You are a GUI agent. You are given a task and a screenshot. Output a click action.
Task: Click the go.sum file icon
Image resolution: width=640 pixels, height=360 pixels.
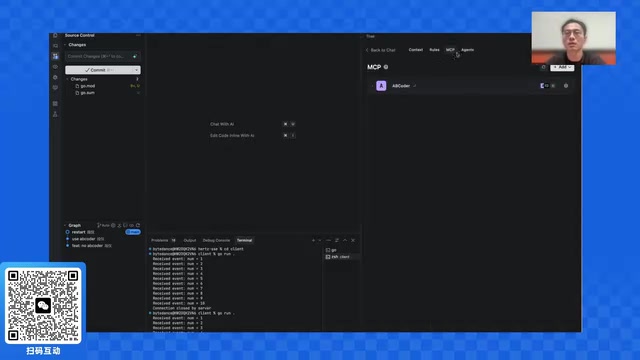point(77,93)
